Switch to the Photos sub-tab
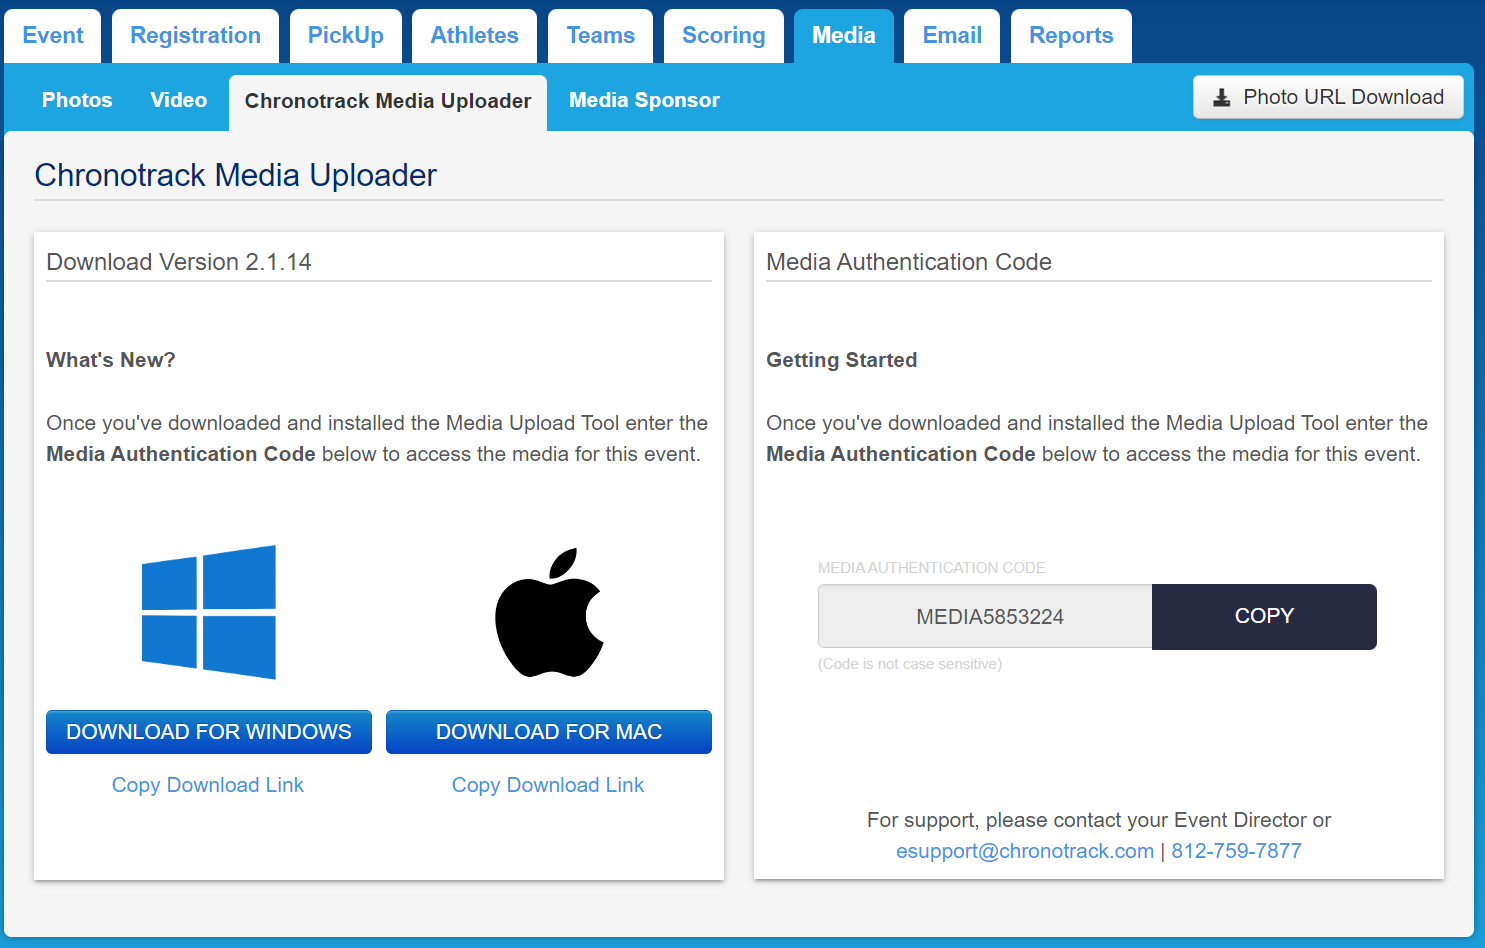This screenshot has height=948, width=1485. 77,100
